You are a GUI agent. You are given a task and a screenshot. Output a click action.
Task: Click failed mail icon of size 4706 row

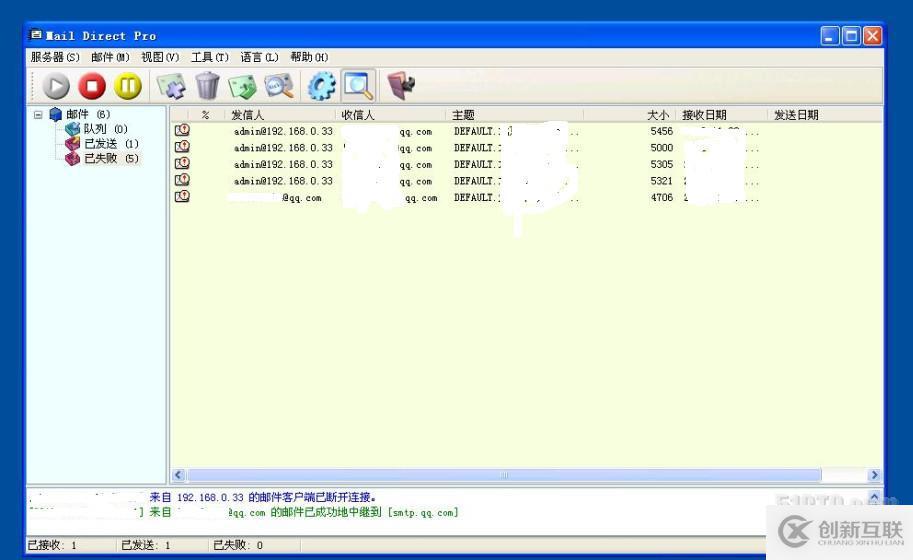point(182,197)
